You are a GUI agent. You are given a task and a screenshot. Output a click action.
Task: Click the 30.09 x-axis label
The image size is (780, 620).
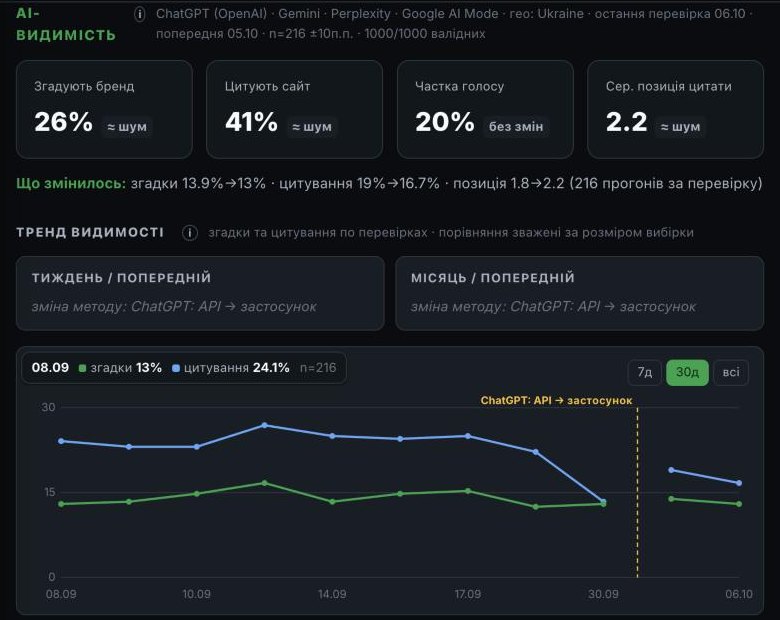click(603, 594)
